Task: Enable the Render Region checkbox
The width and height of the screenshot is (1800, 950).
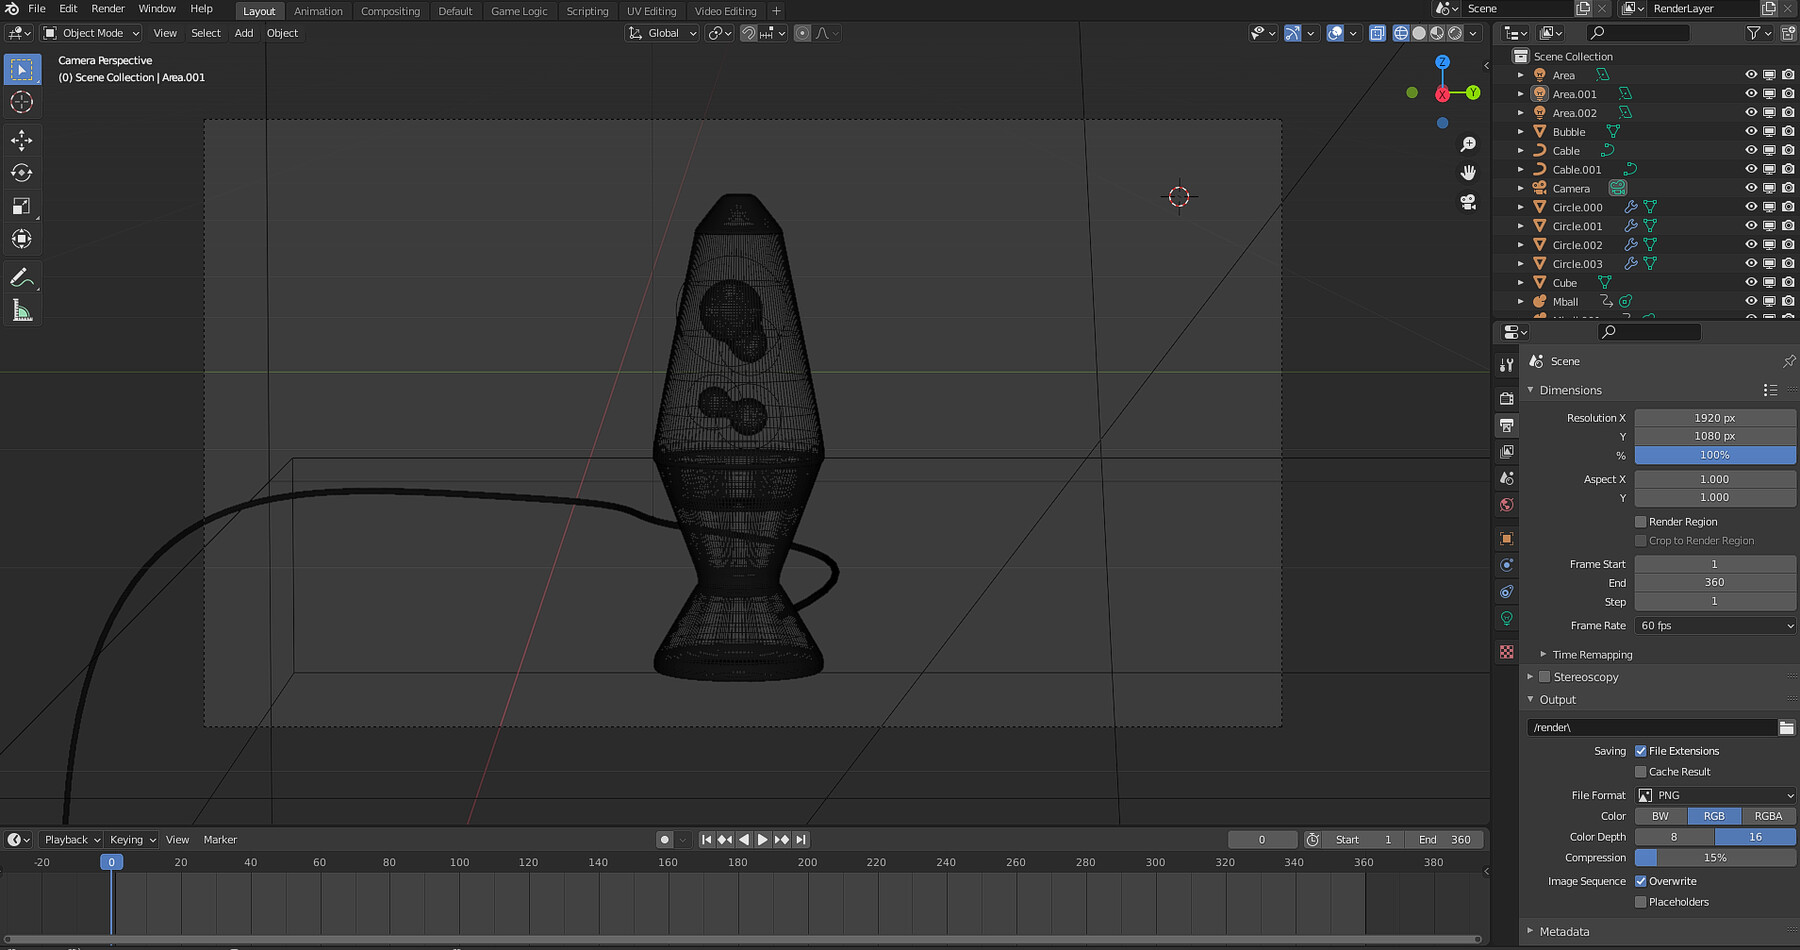Action: (x=1640, y=521)
